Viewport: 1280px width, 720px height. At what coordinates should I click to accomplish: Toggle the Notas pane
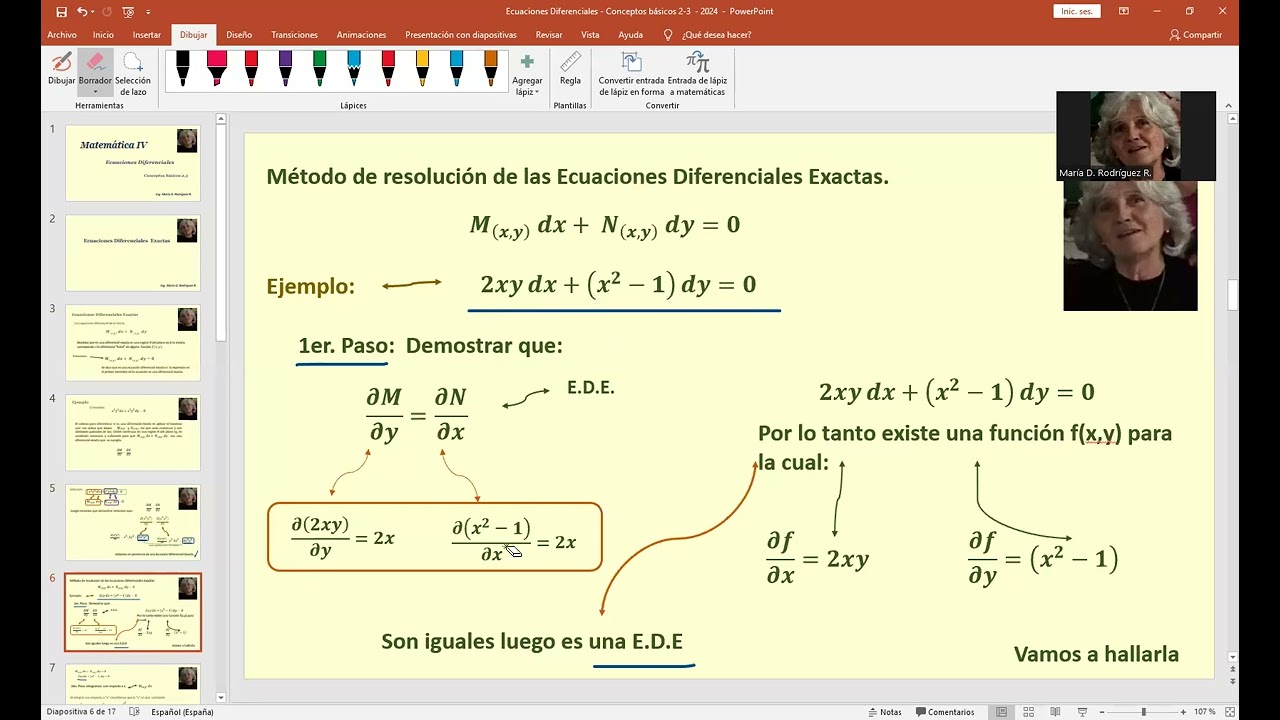884,712
